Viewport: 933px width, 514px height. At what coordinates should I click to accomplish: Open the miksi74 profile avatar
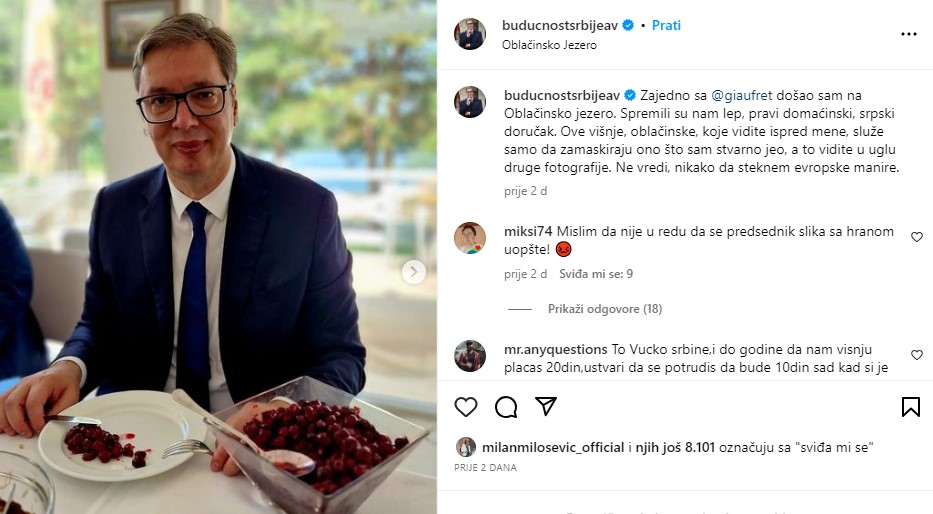click(x=470, y=238)
